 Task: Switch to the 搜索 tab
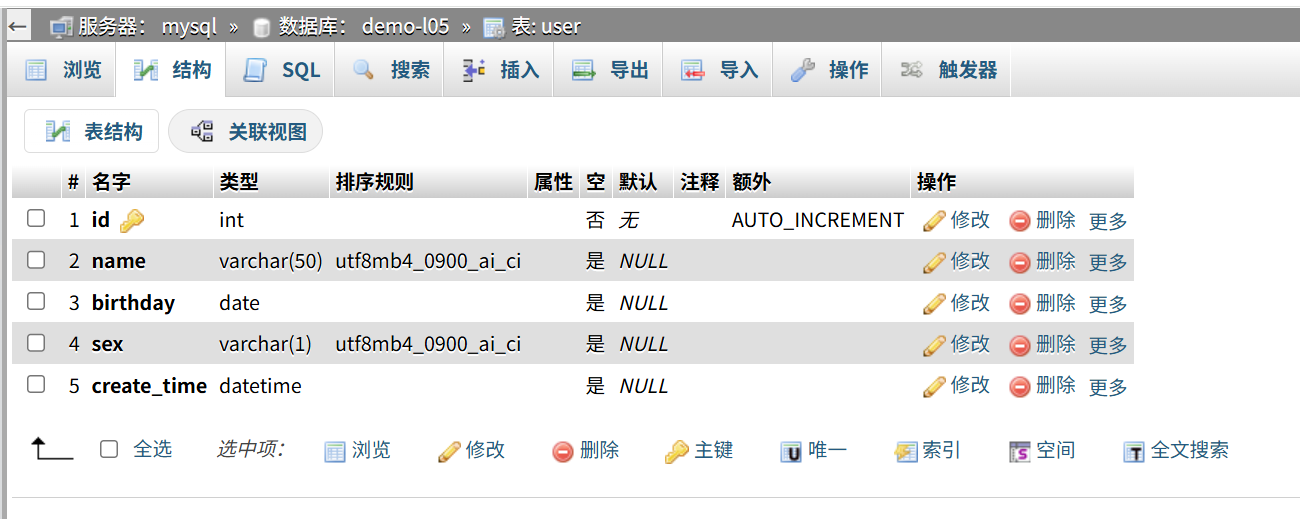390,70
